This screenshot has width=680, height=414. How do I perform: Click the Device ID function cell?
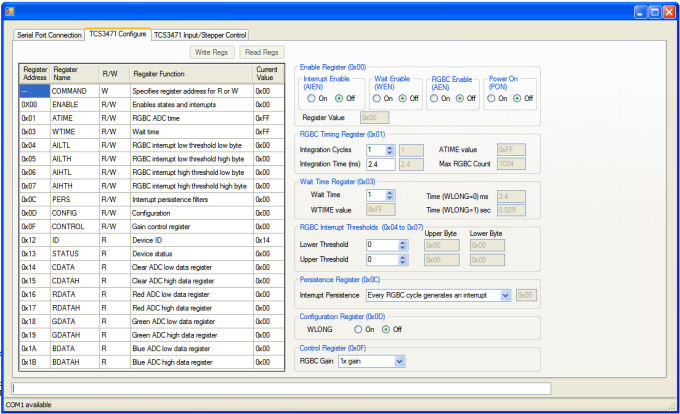click(192, 240)
